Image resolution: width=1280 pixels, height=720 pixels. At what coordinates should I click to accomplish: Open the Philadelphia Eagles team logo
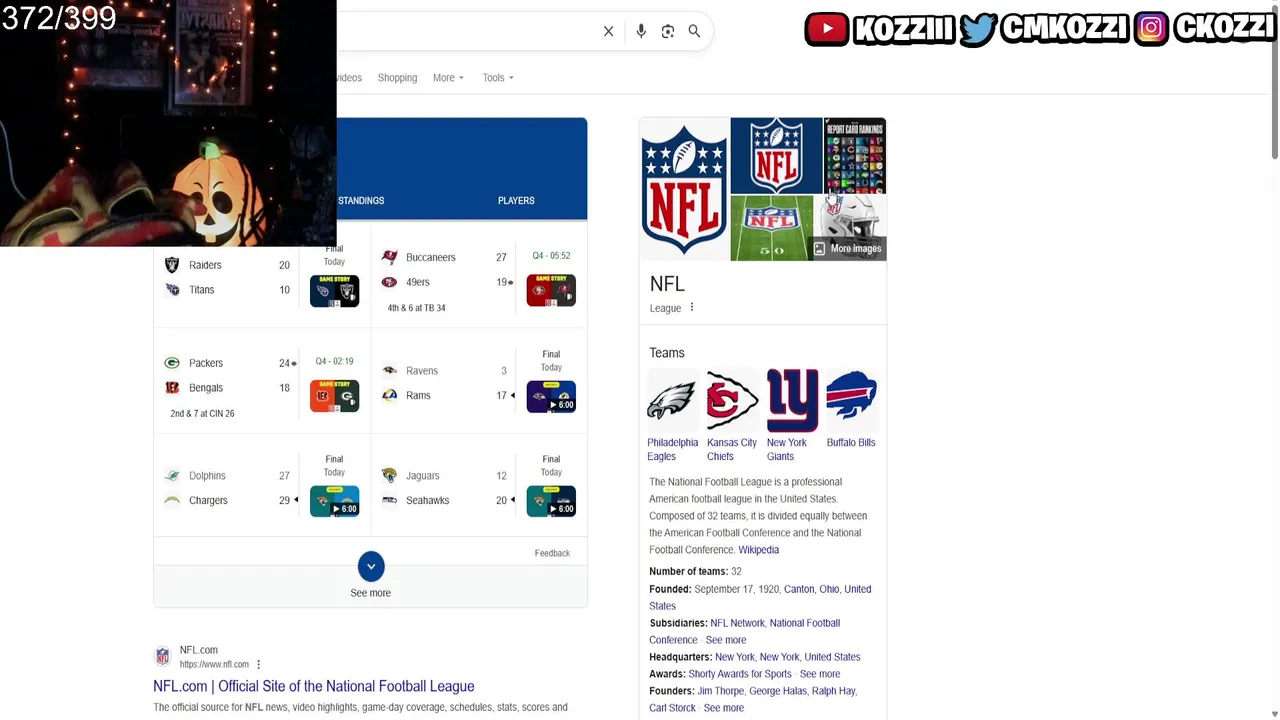672,401
